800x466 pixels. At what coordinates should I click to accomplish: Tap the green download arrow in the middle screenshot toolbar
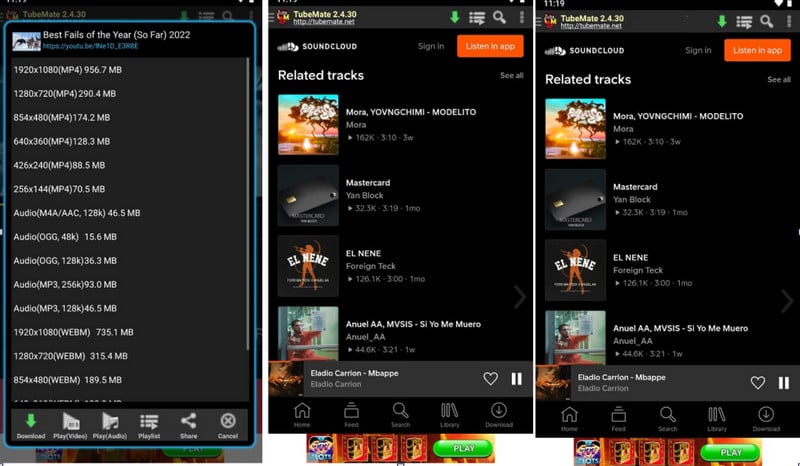click(x=454, y=17)
